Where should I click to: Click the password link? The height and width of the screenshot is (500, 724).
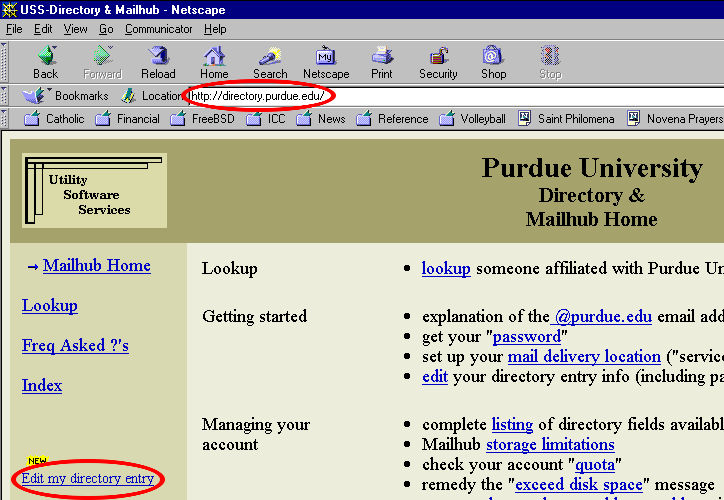pyautogui.click(x=527, y=337)
